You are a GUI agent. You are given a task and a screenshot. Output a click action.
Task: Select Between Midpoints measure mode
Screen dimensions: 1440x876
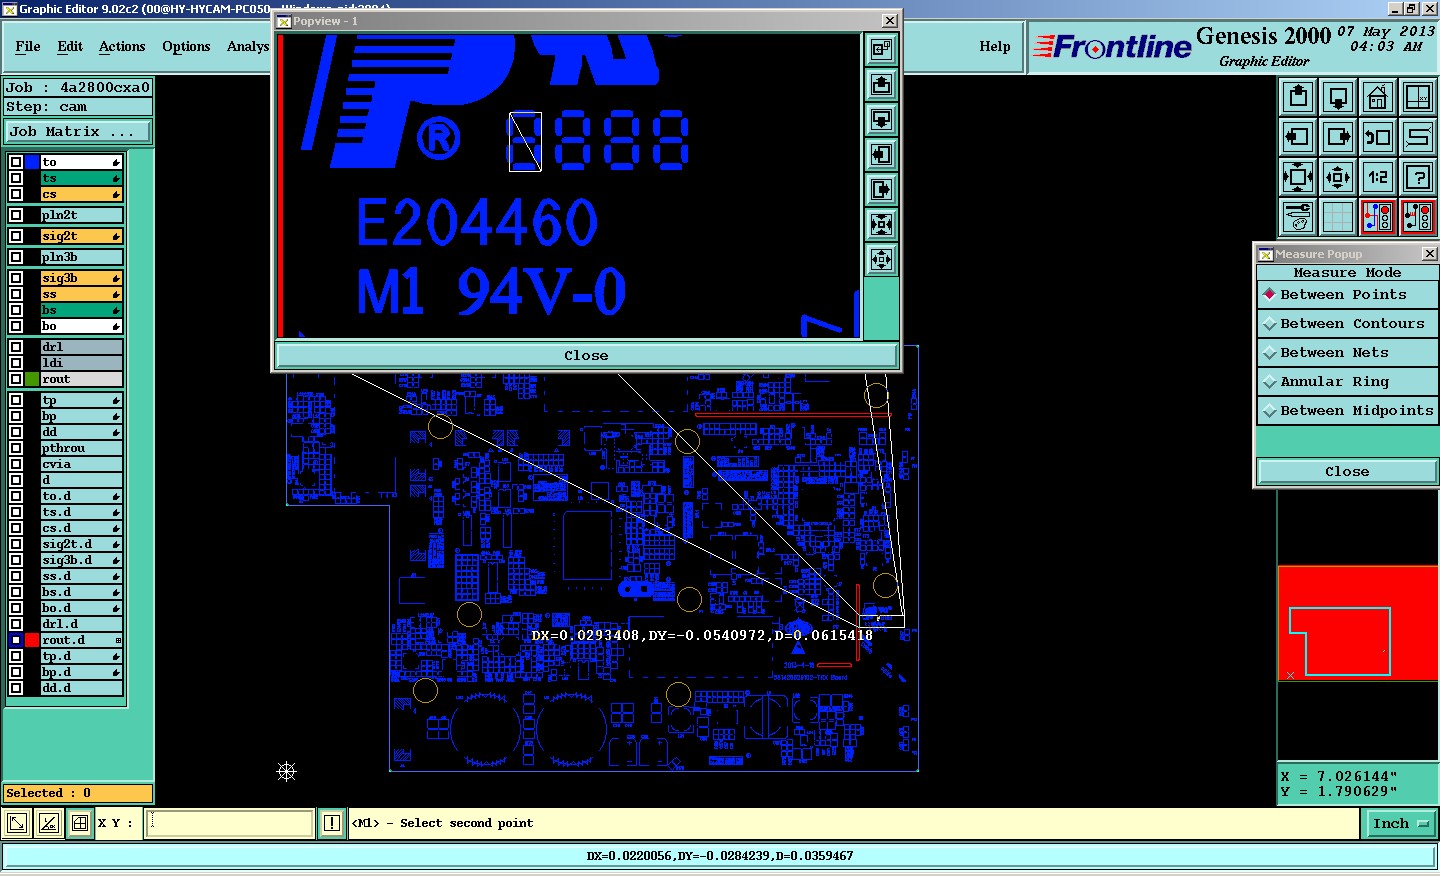(1347, 411)
